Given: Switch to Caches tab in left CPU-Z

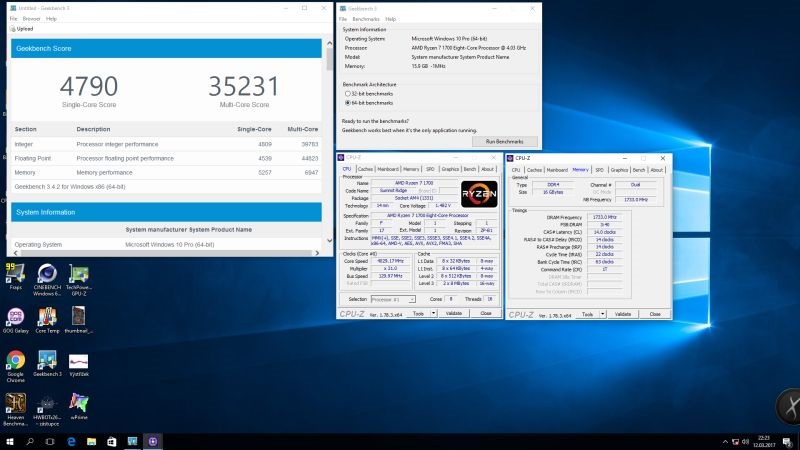Looking at the screenshot, I should click(x=365, y=169).
